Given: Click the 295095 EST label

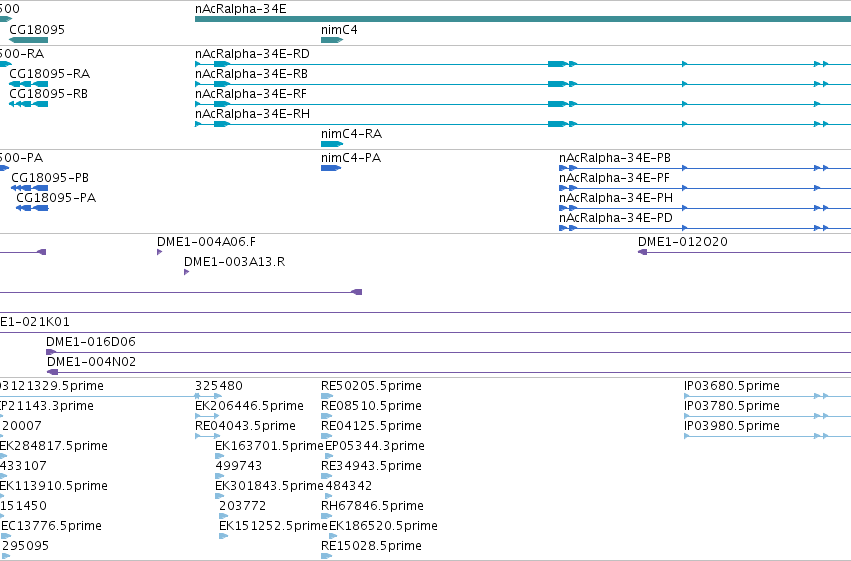Looking at the screenshot, I should 26,546.
